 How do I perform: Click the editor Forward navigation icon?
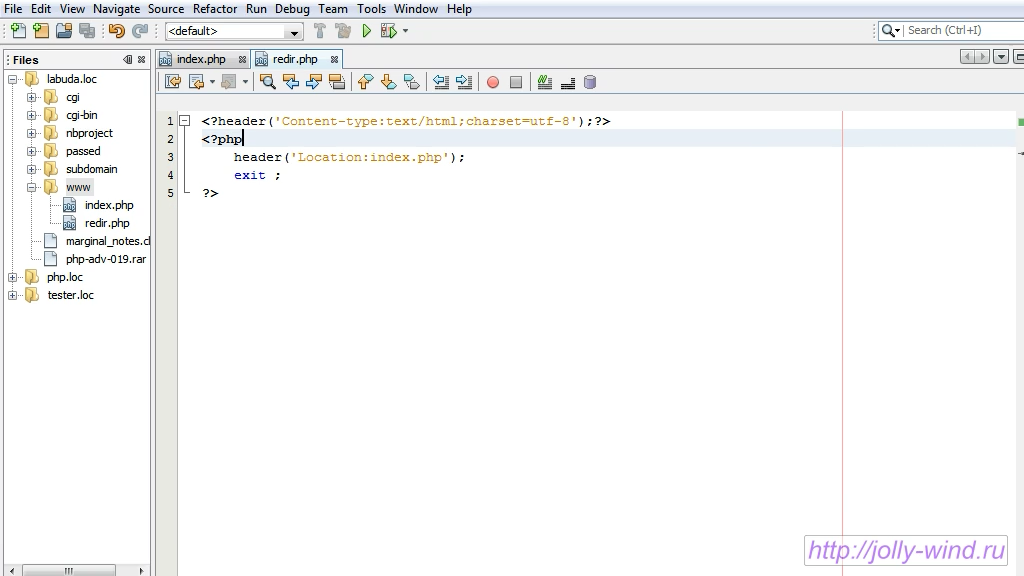pyautogui.click(x=228, y=82)
